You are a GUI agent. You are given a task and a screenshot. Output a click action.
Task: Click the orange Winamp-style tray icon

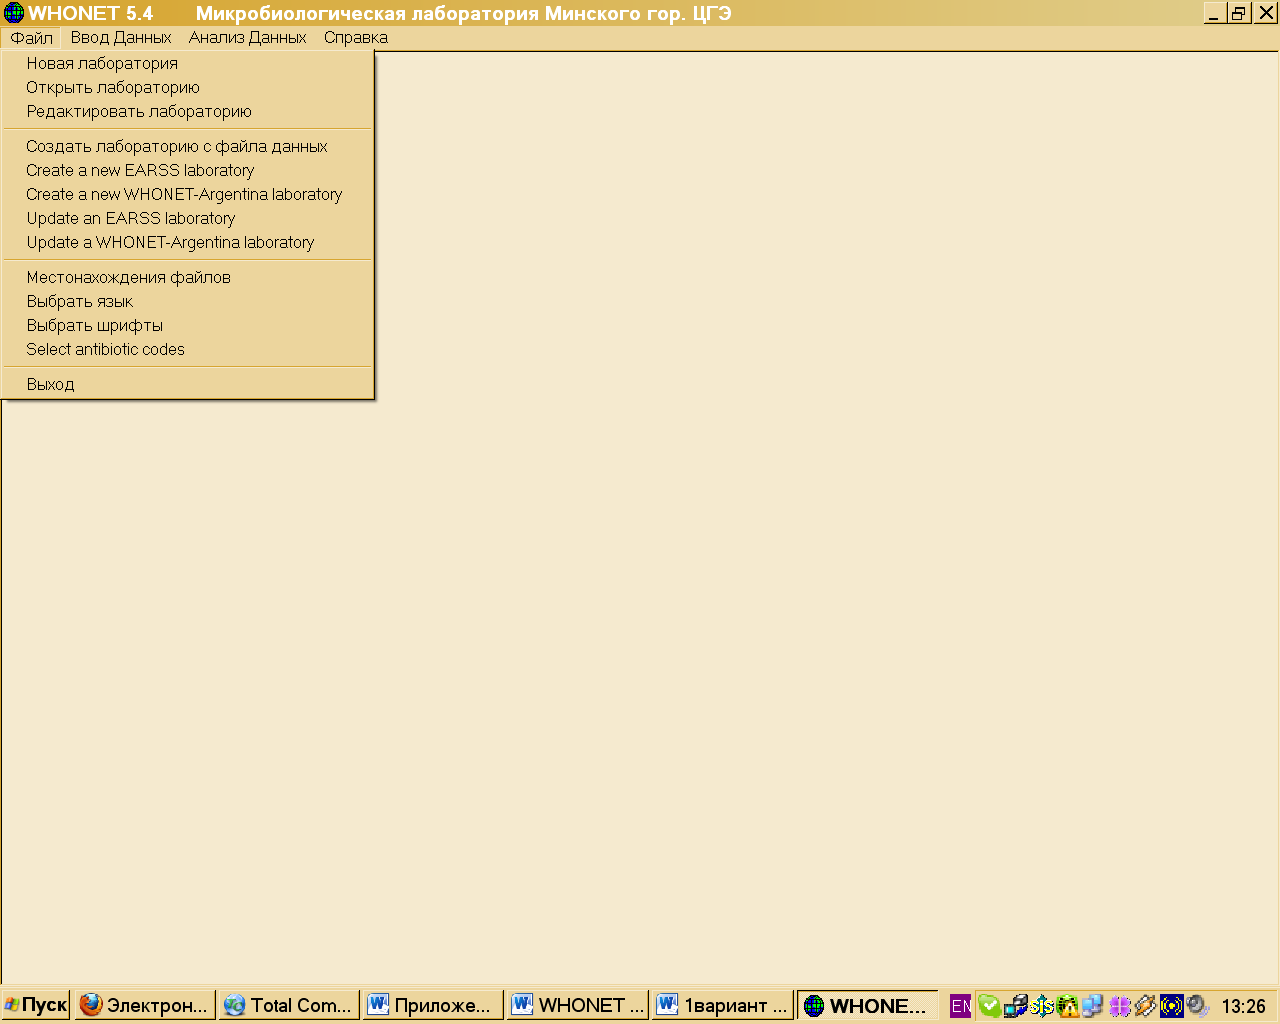tap(1145, 1006)
